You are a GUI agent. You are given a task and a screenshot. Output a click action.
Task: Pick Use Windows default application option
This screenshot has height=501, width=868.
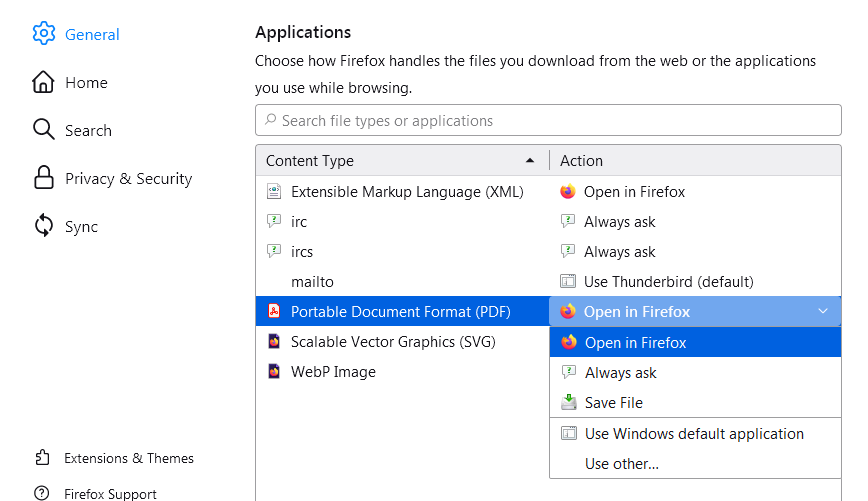694,434
